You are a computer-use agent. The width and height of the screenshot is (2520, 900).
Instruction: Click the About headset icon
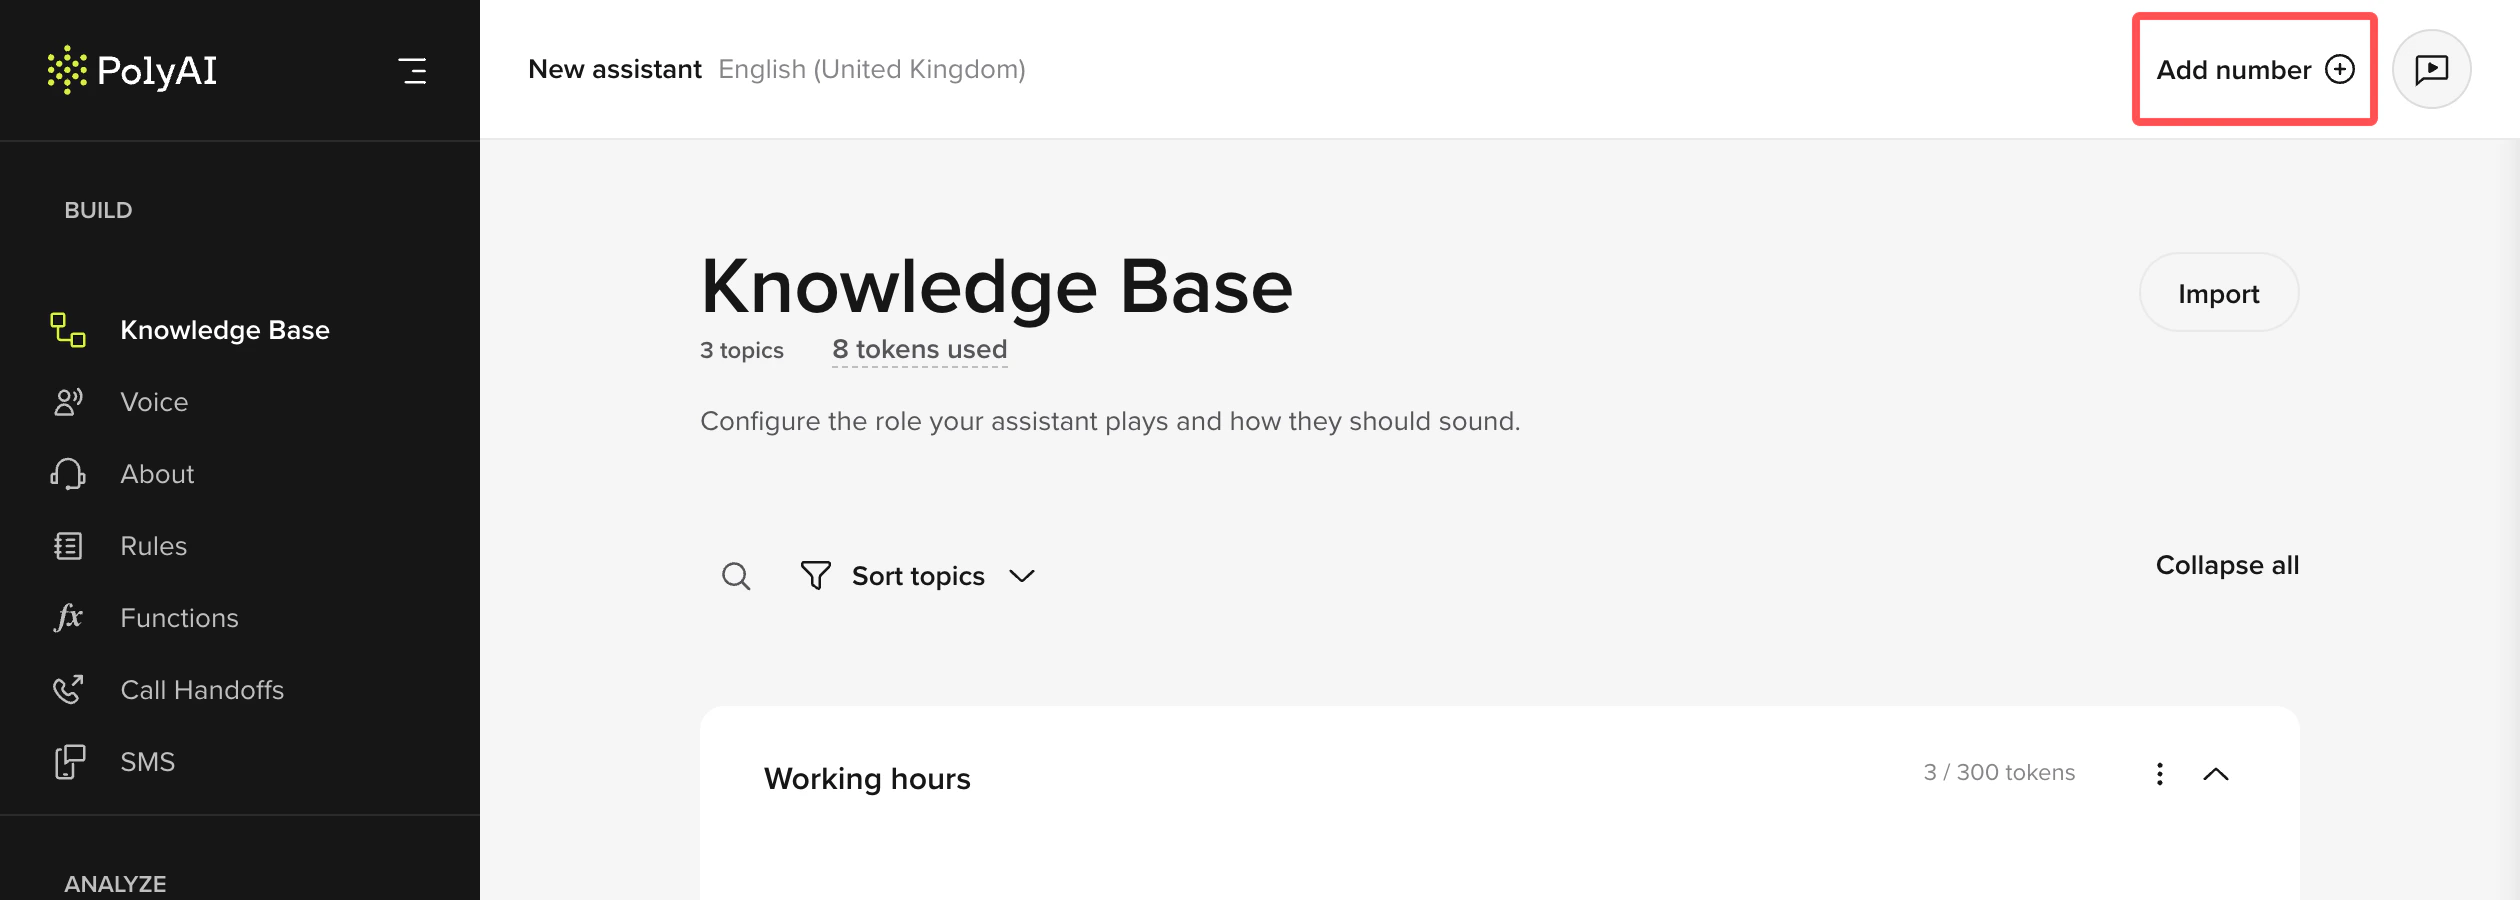click(x=68, y=474)
